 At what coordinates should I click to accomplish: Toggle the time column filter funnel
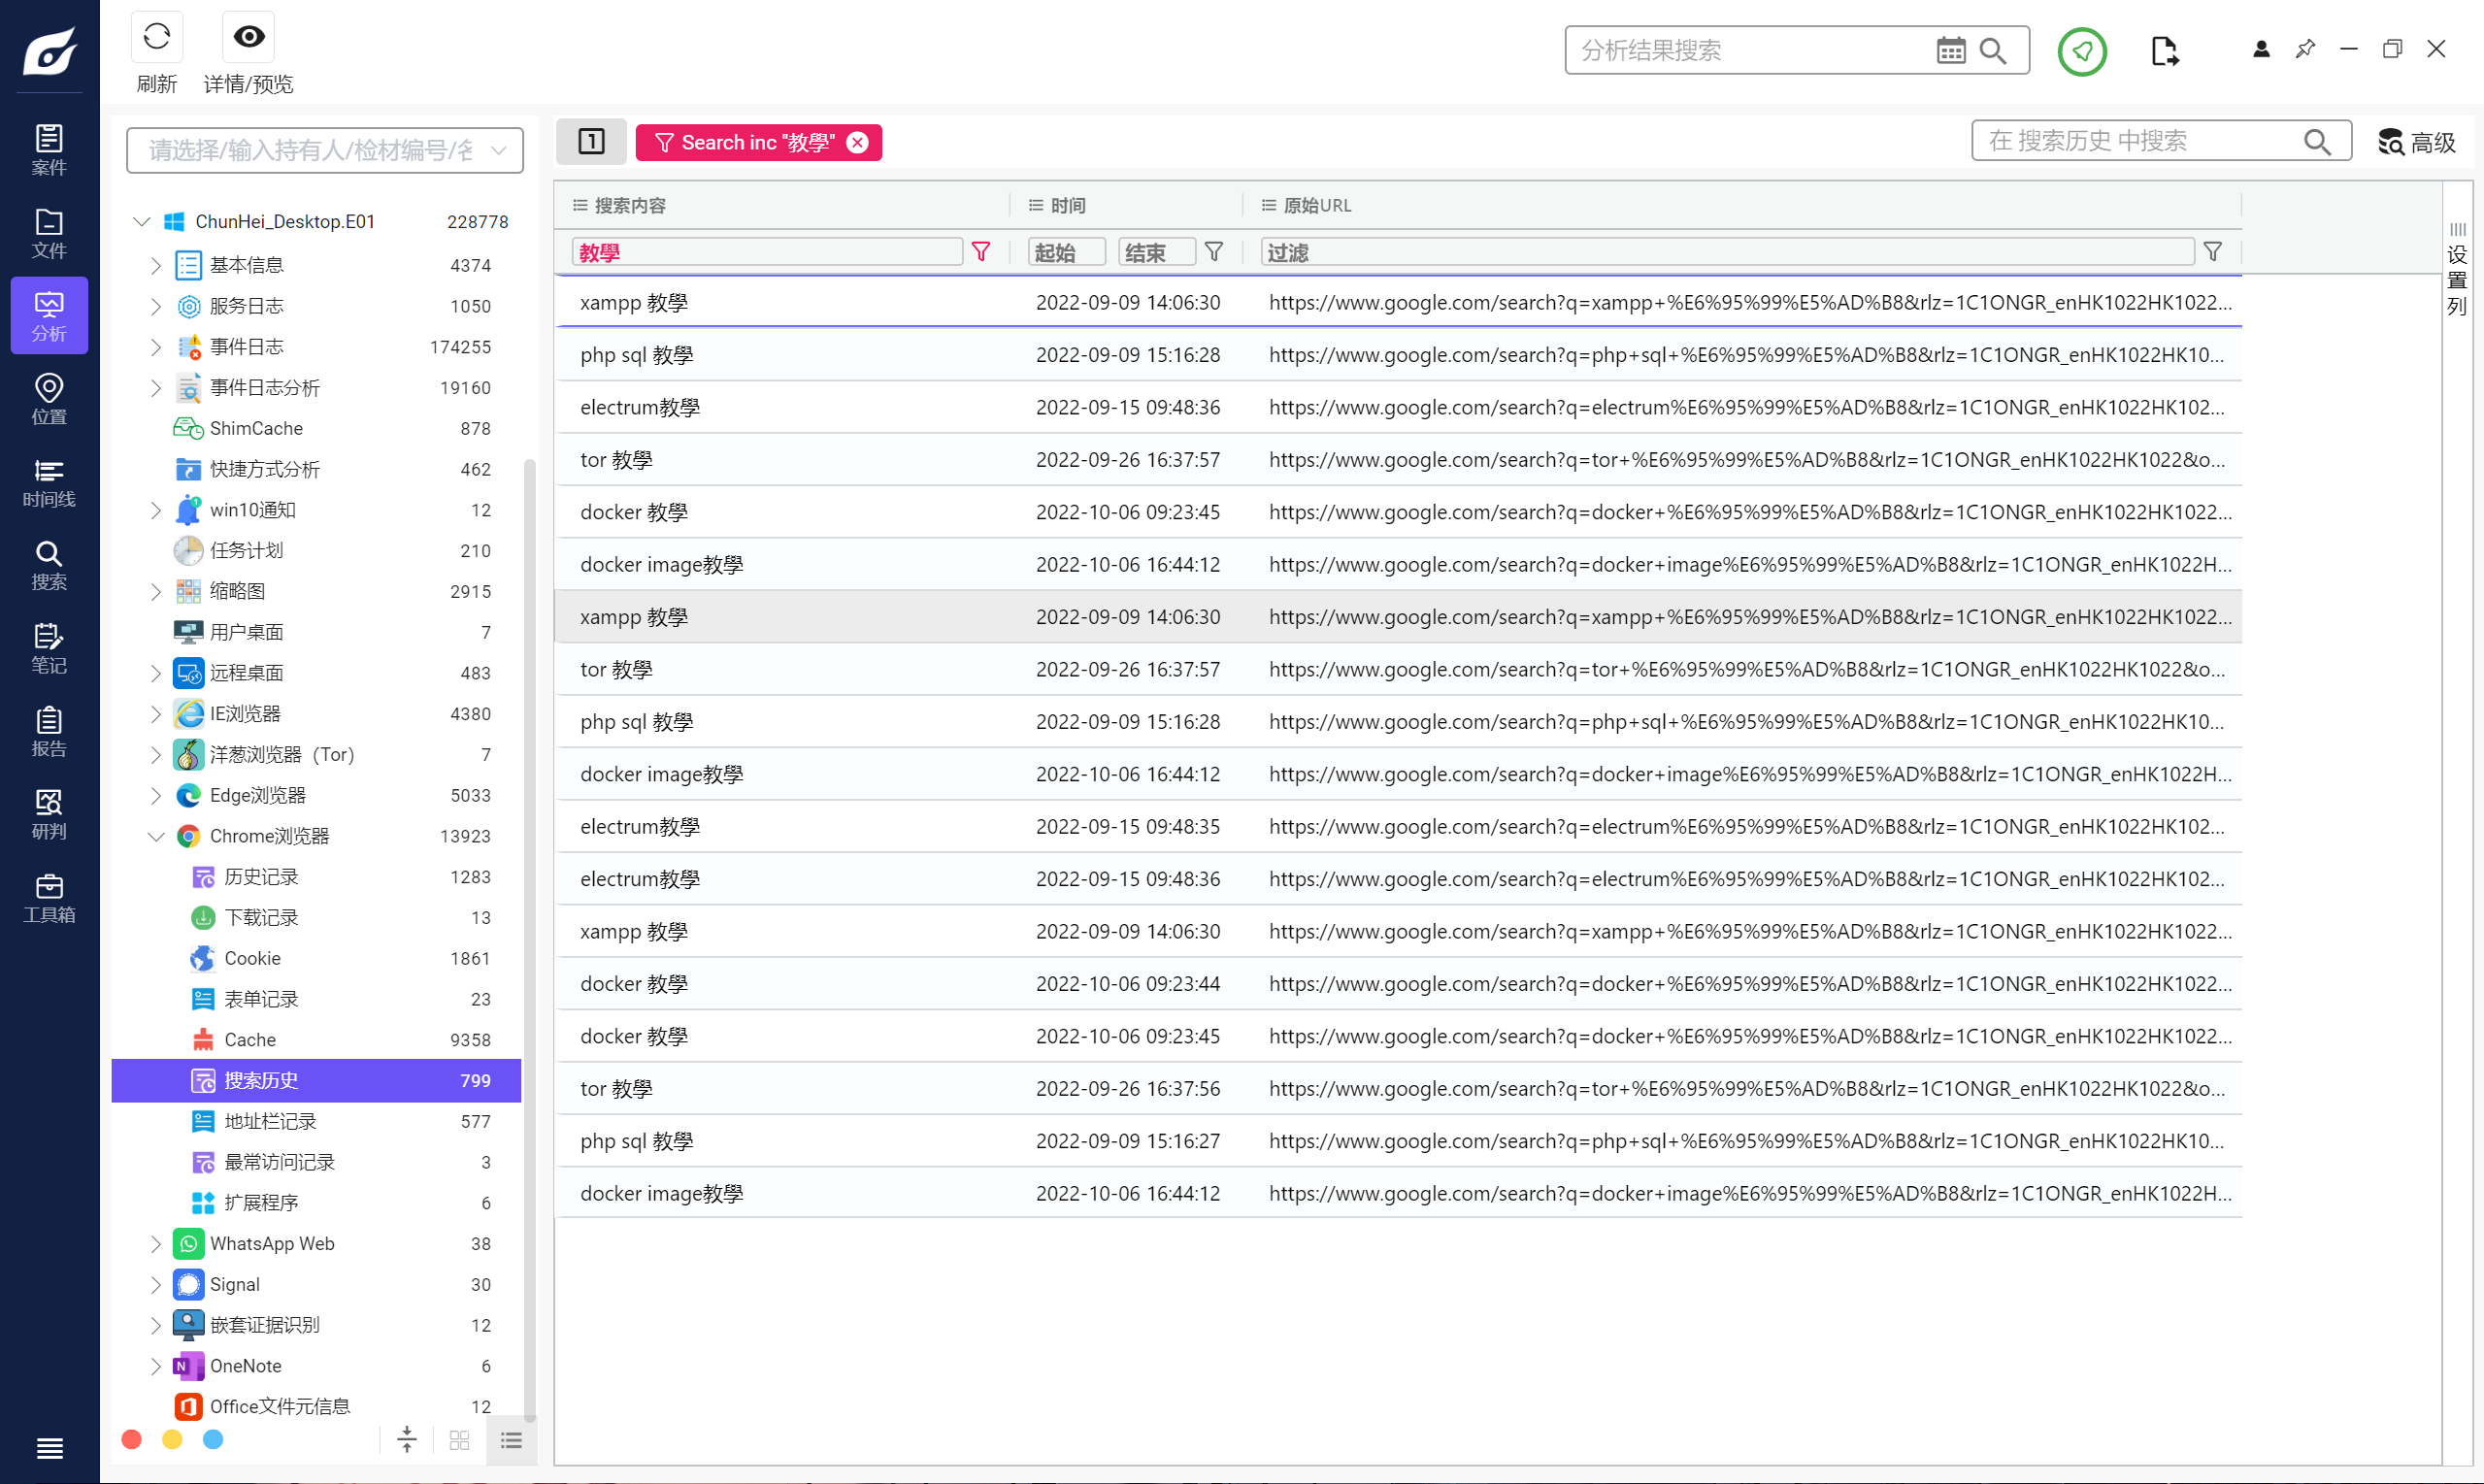pyautogui.click(x=1213, y=252)
